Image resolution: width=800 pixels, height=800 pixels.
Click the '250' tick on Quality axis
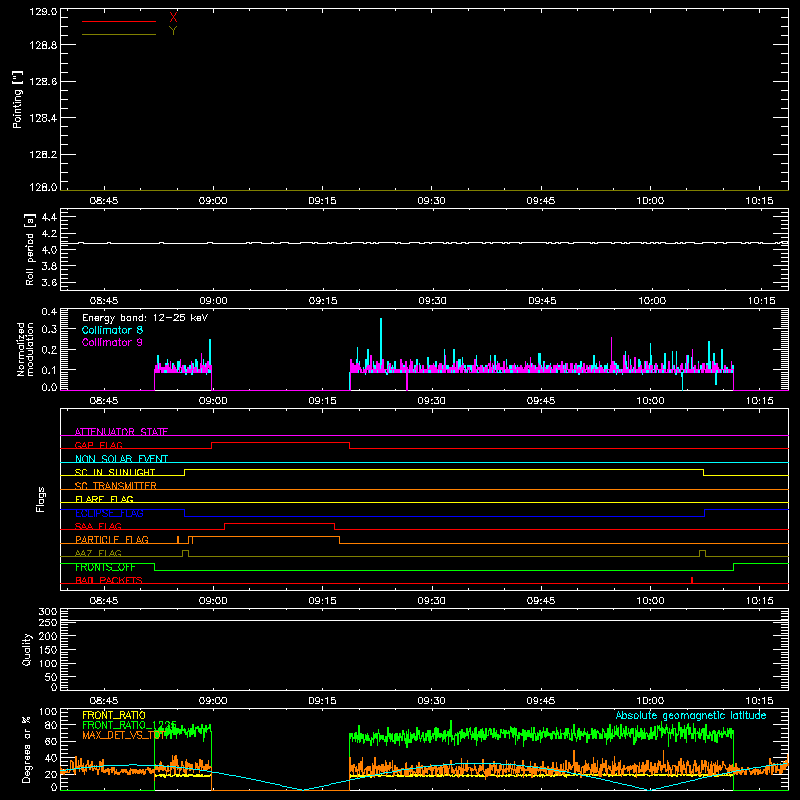47,622
